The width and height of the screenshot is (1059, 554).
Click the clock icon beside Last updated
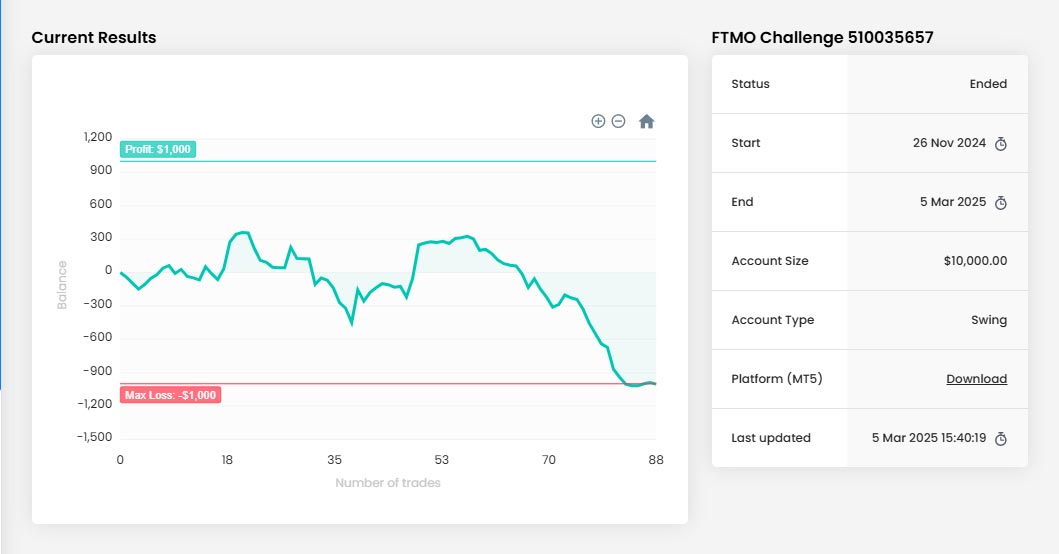click(x=1001, y=438)
